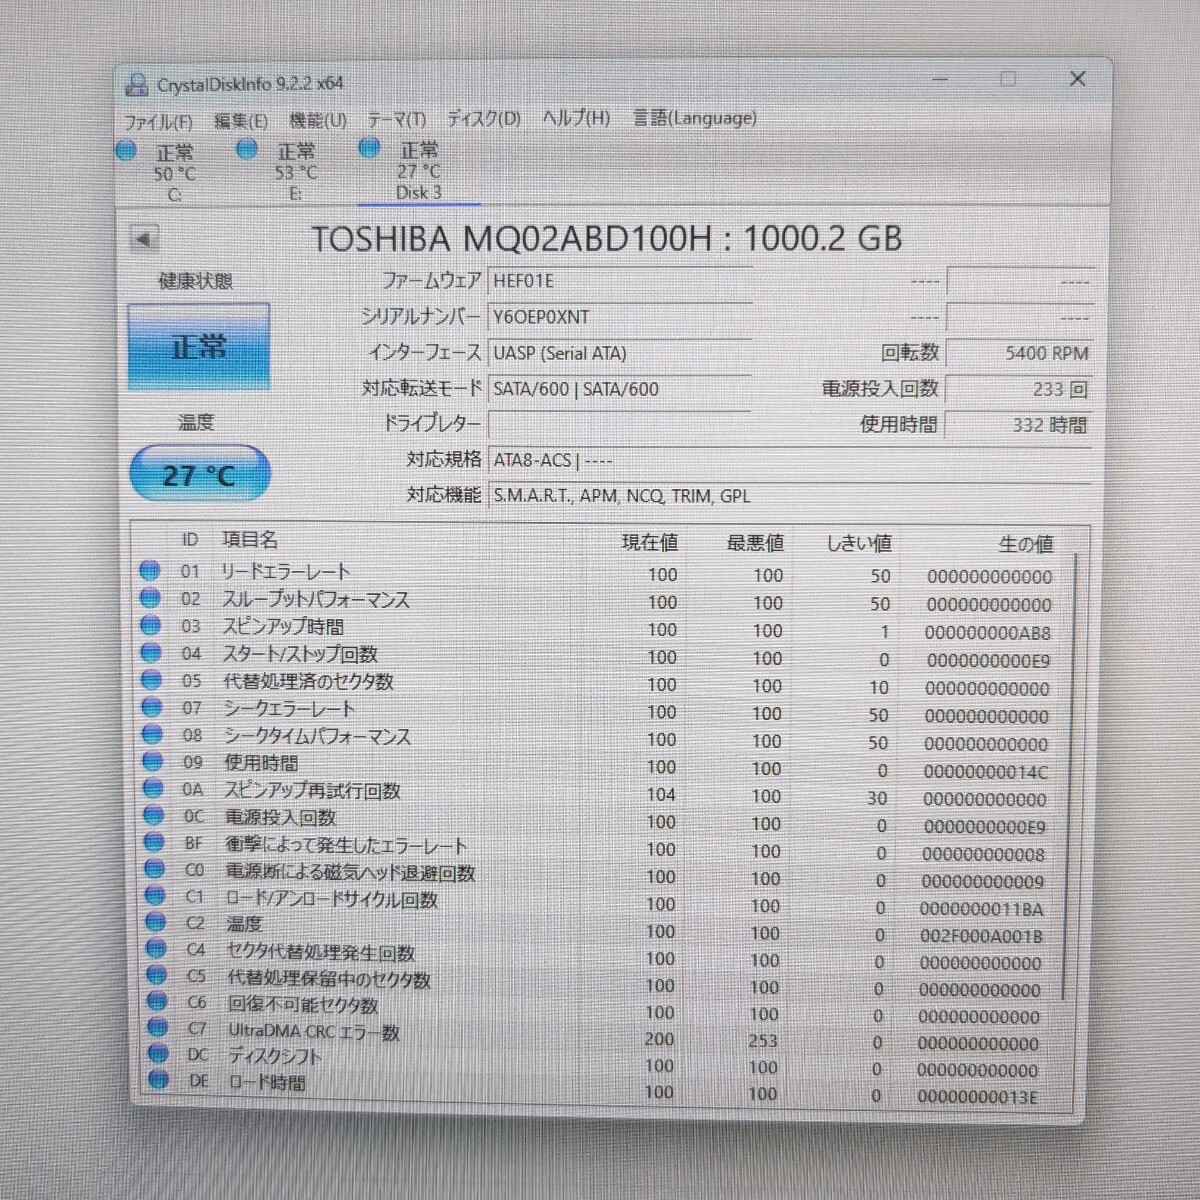Image resolution: width=1200 pixels, height=1200 pixels.
Task: Click the 生の値 column header
Action: [1025, 545]
